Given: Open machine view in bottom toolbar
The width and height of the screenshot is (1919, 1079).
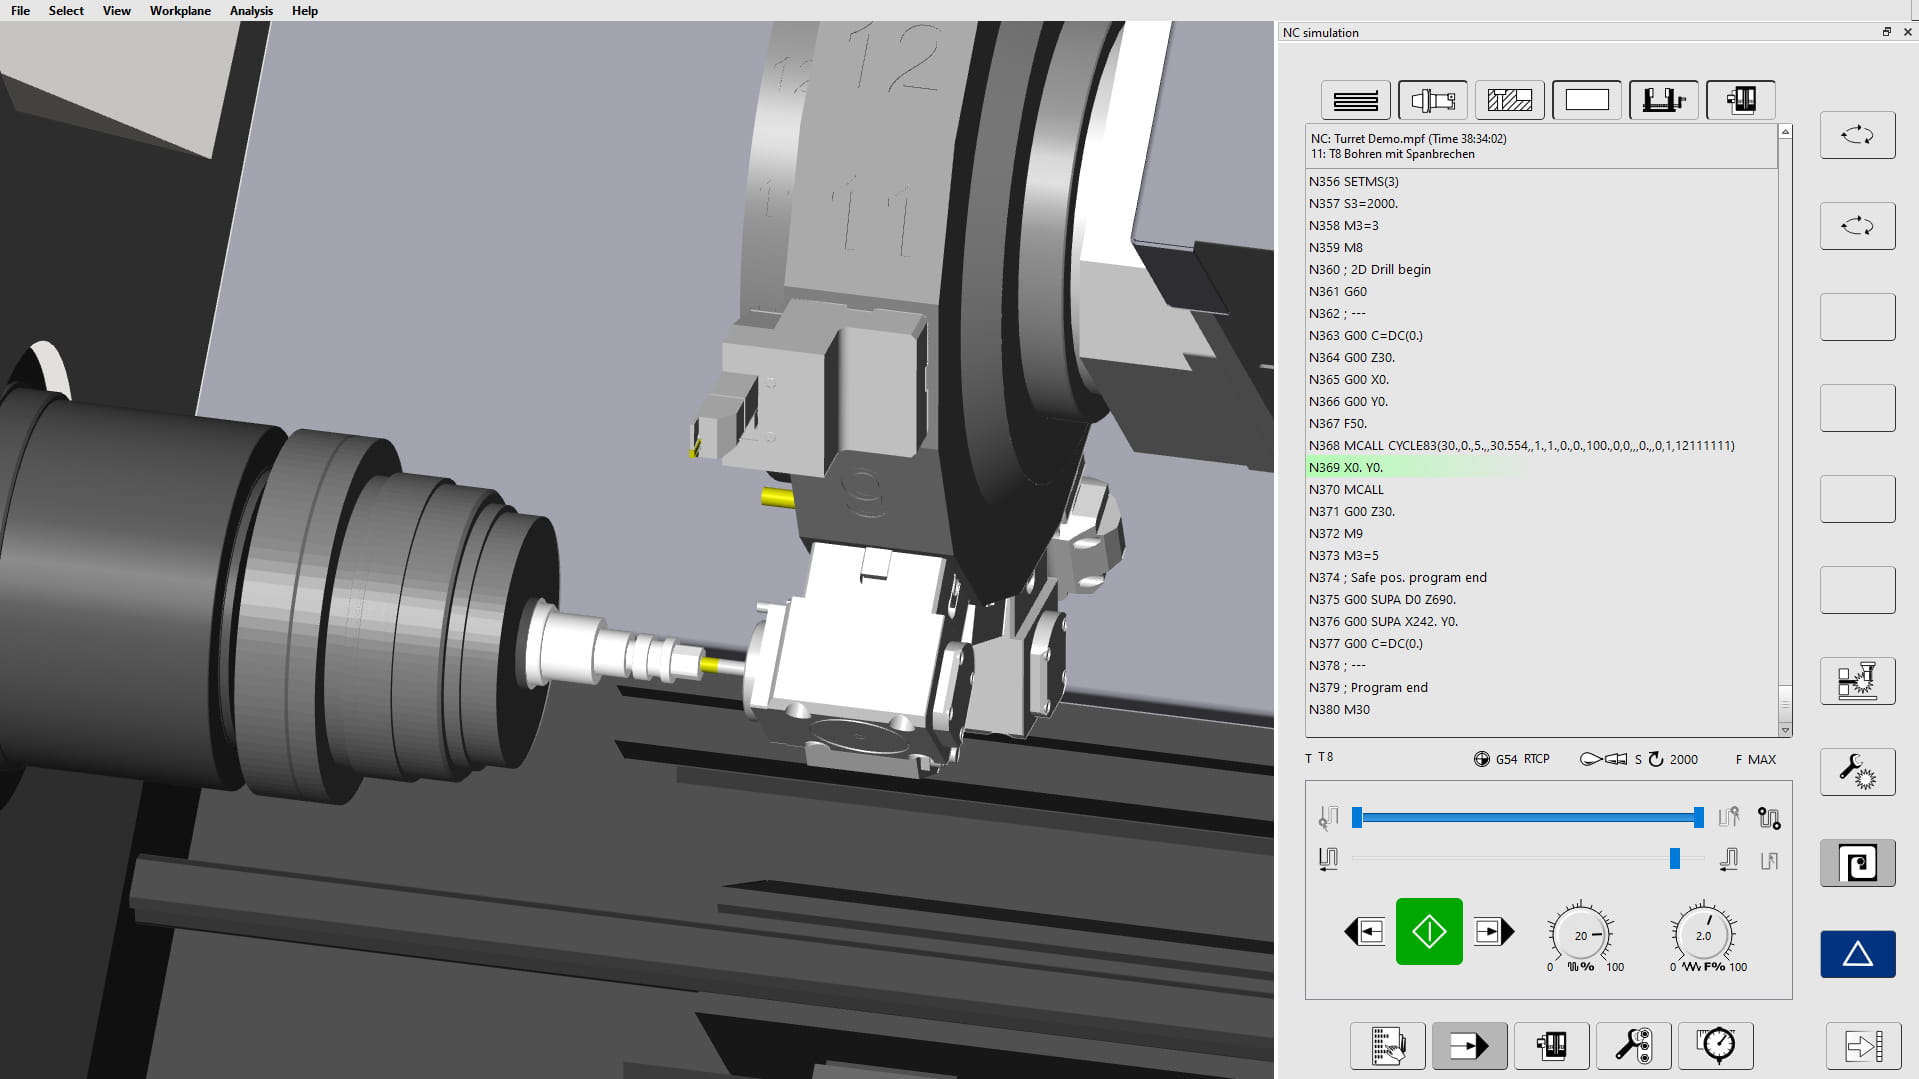Looking at the screenshot, I should click(x=1552, y=1046).
